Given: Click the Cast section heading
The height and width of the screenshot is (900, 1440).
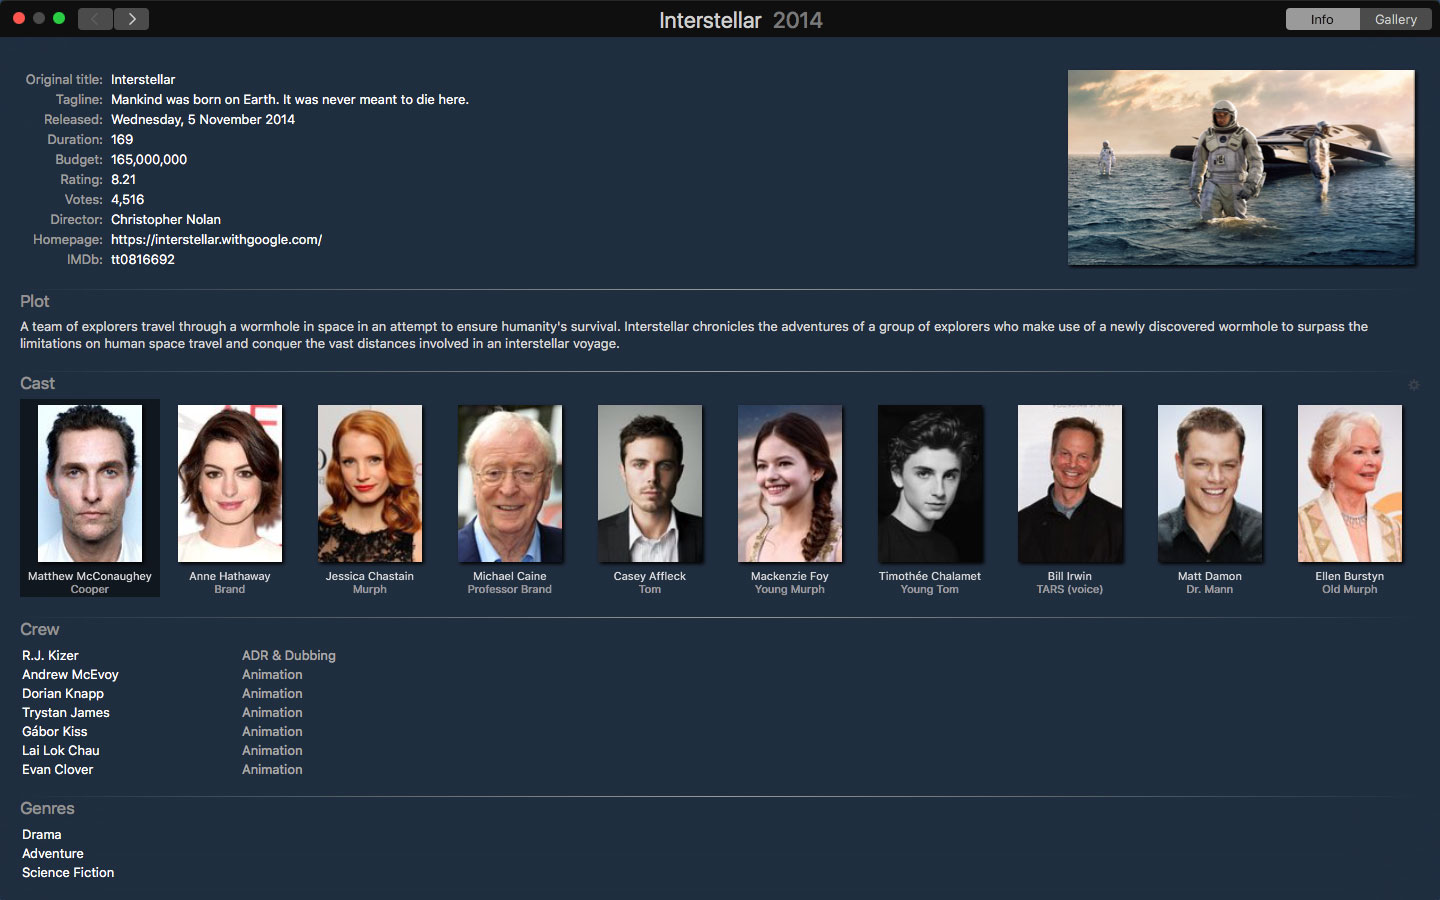Looking at the screenshot, I should [38, 383].
